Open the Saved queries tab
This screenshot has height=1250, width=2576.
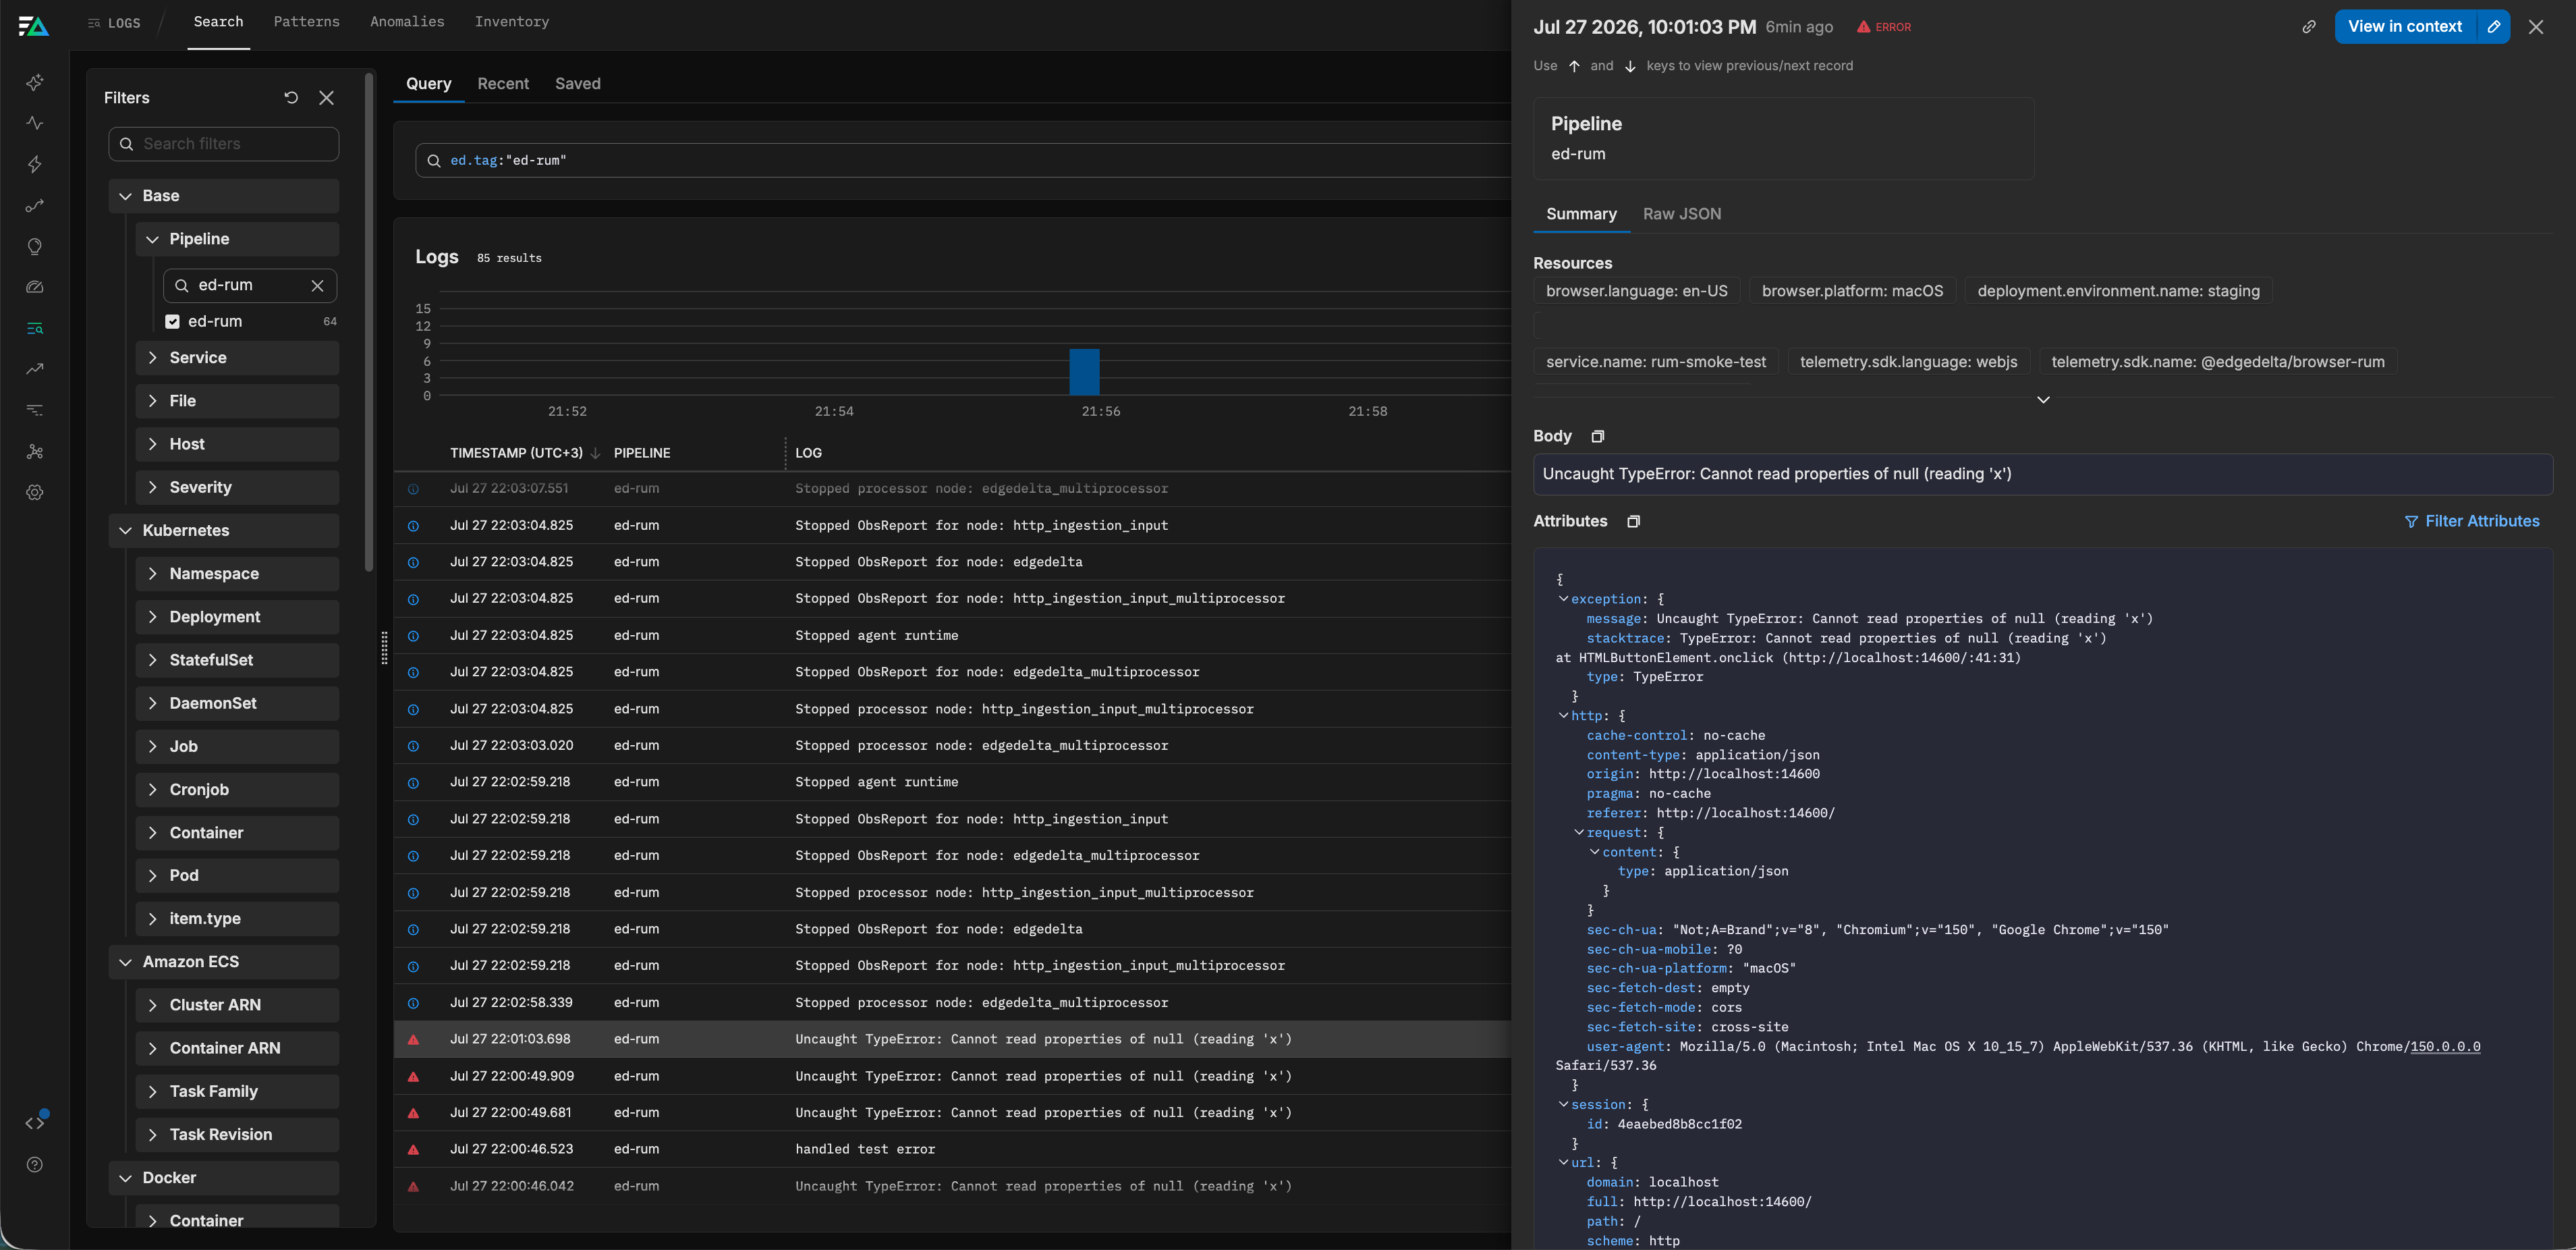pos(577,84)
